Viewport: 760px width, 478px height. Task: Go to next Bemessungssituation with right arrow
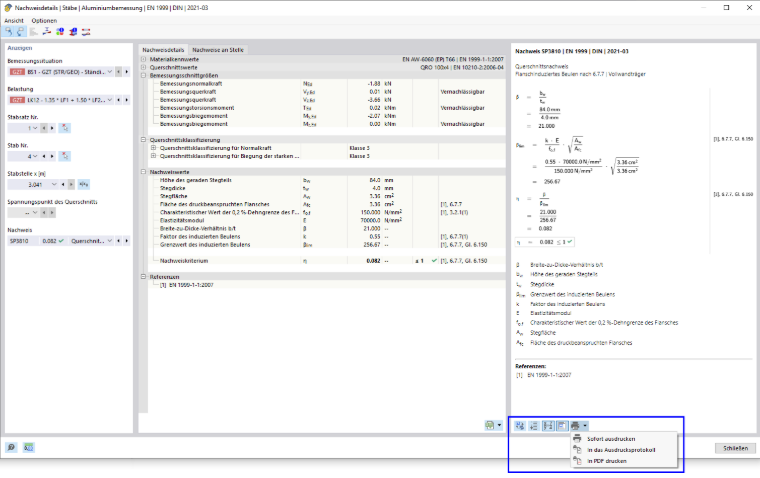tap(127, 72)
